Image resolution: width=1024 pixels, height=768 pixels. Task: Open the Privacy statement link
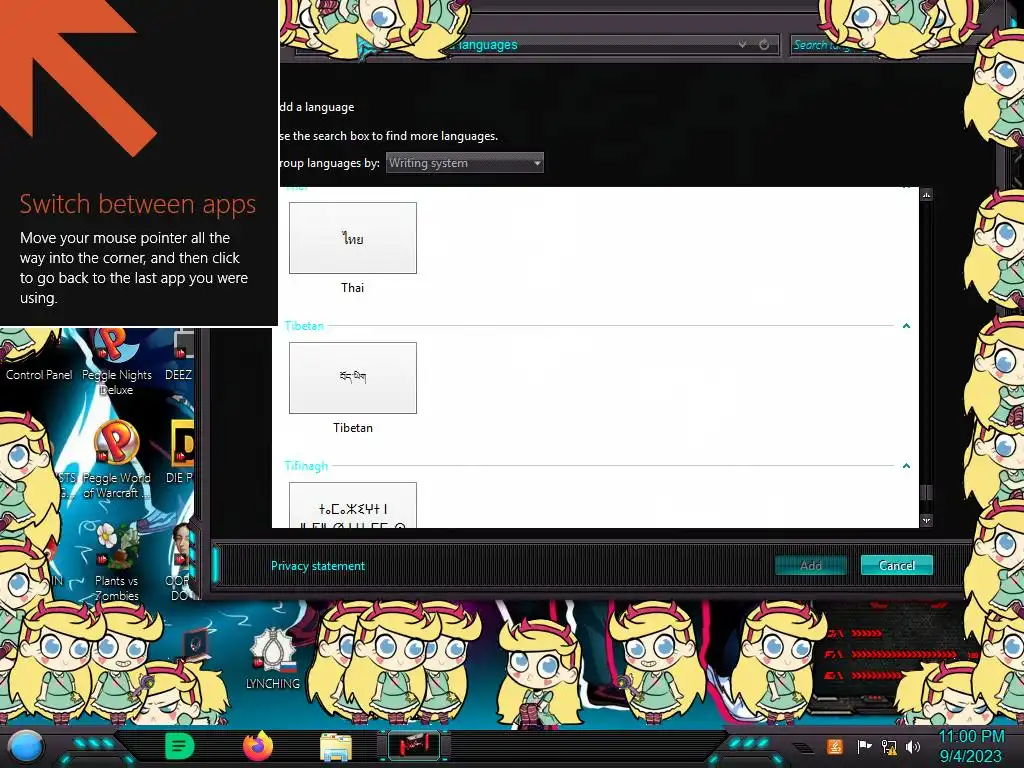click(318, 566)
